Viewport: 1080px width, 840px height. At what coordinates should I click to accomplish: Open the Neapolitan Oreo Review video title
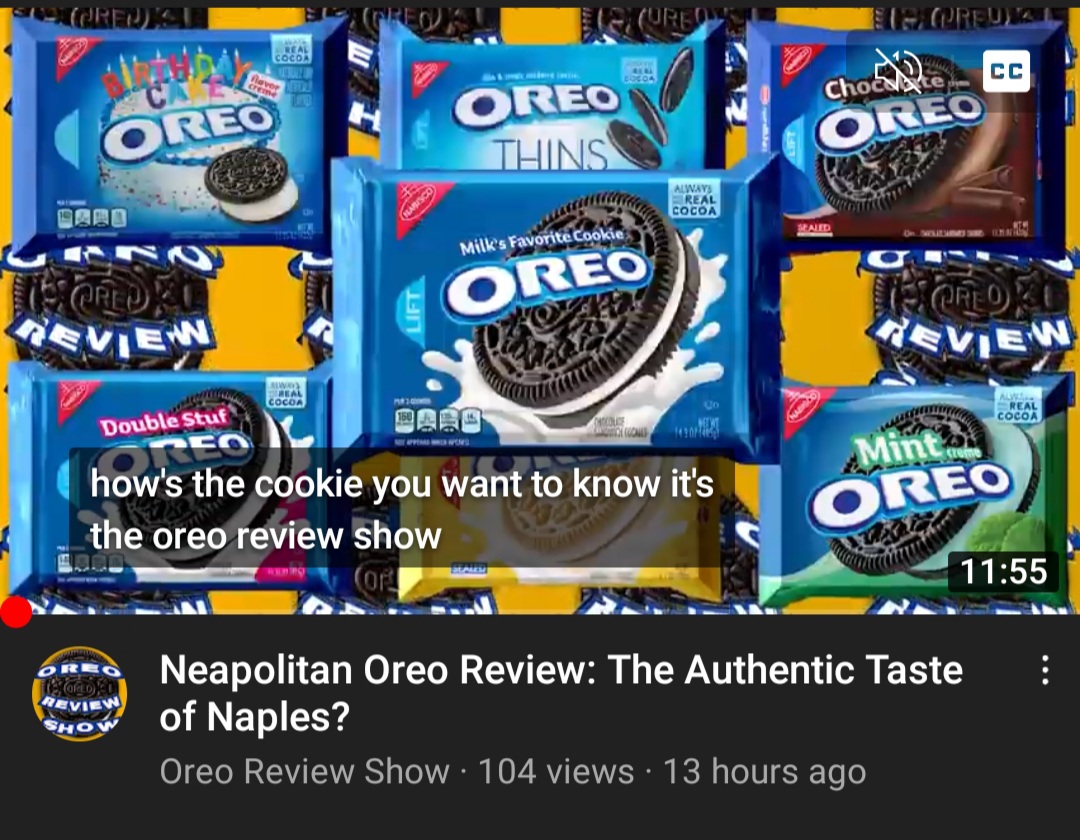click(561, 693)
